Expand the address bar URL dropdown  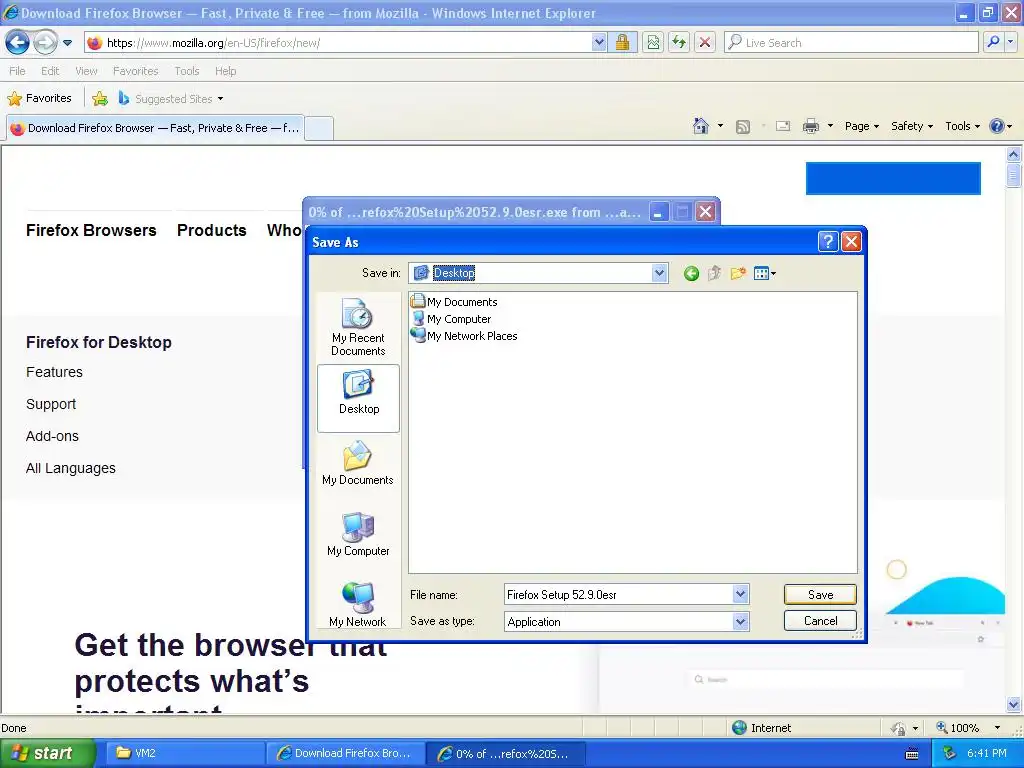(x=599, y=43)
